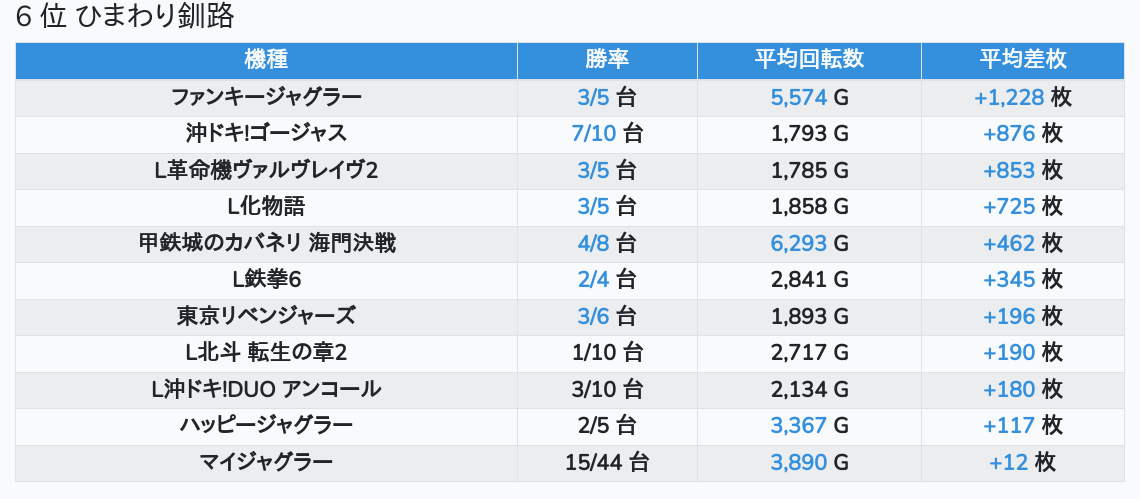The width and height of the screenshot is (1140, 499).
Task: Select the 東京リベンジャーズ row
Action: pyautogui.click(x=266, y=316)
